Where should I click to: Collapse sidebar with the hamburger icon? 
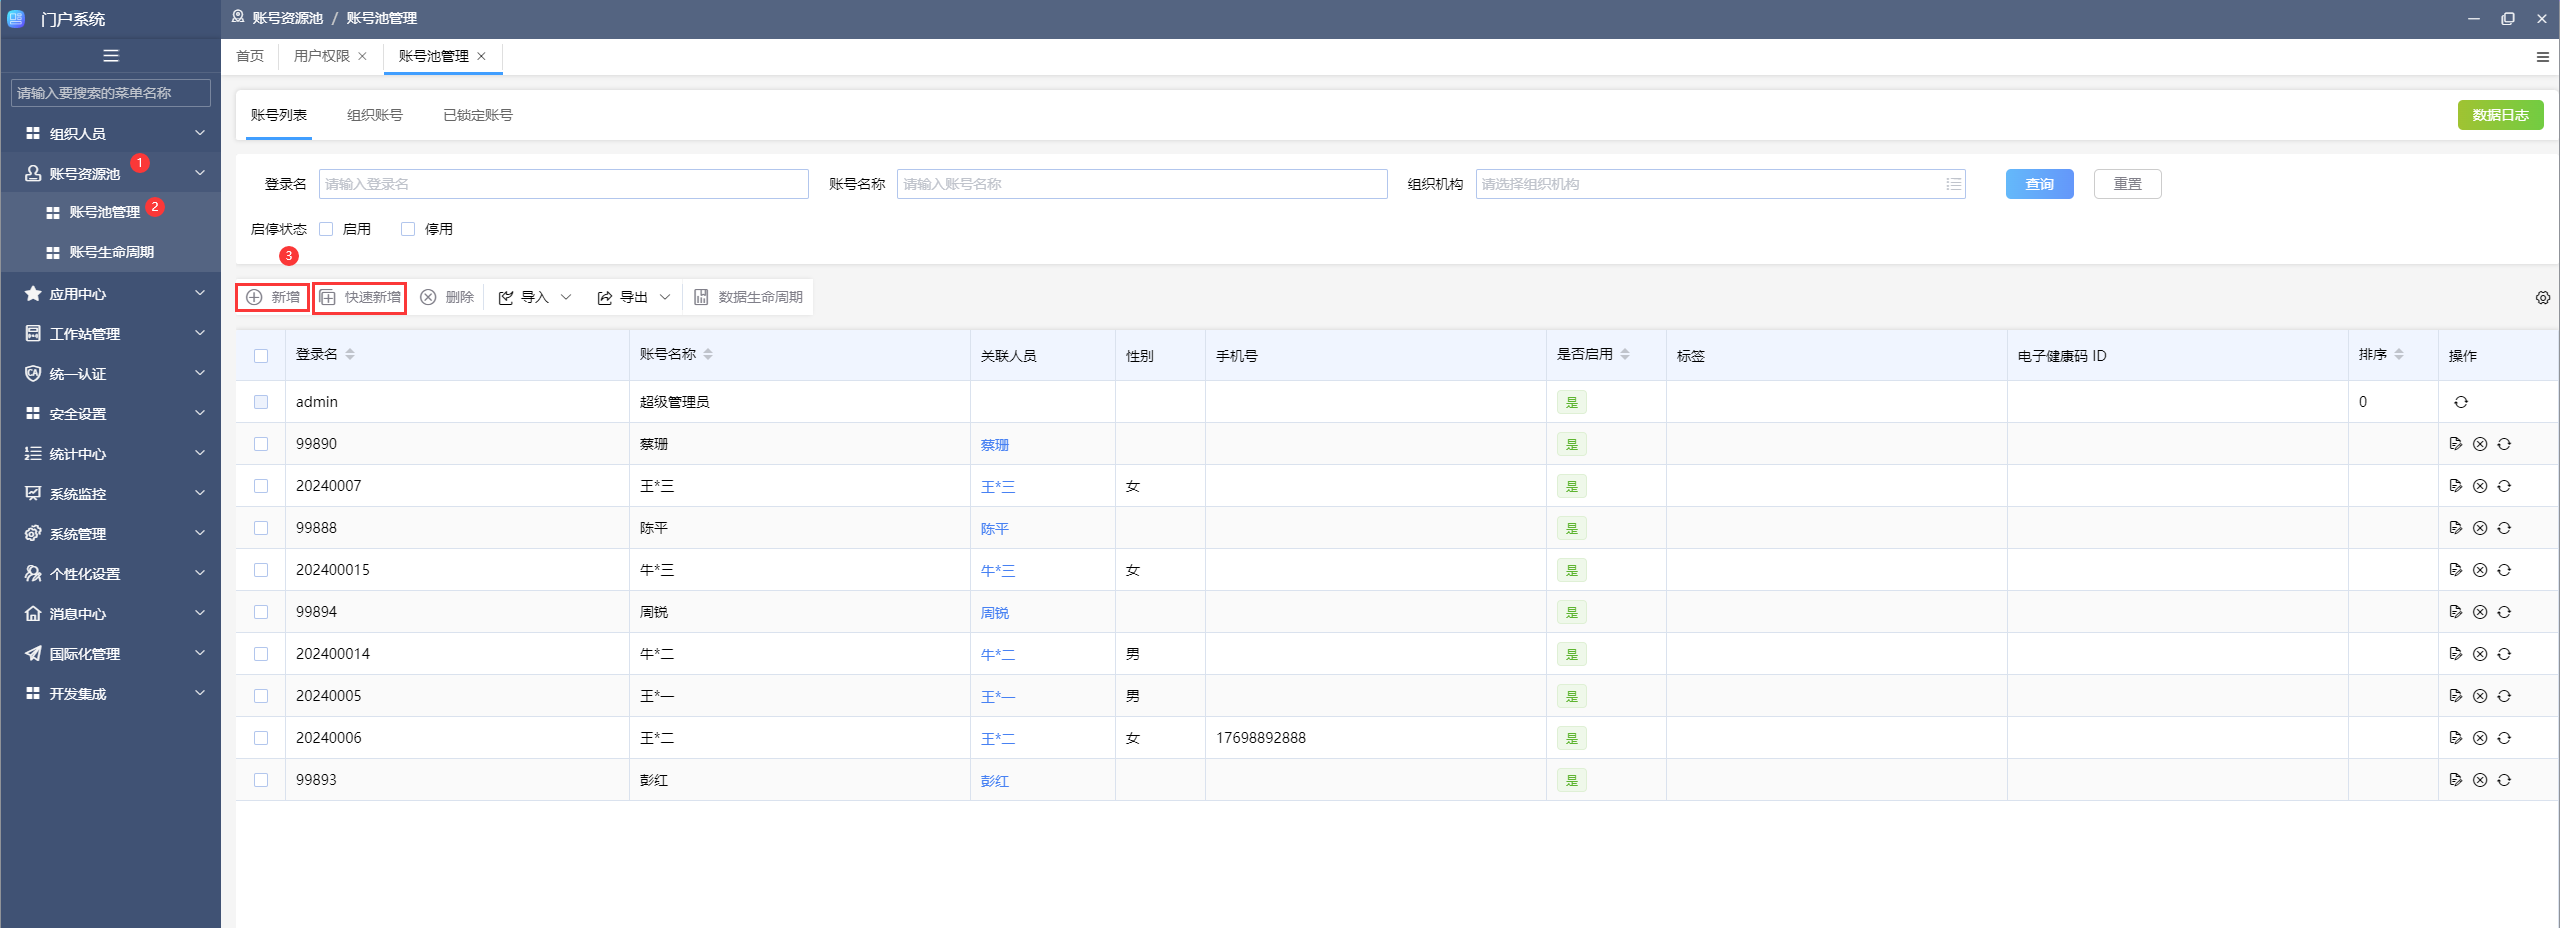[x=111, y=56]
